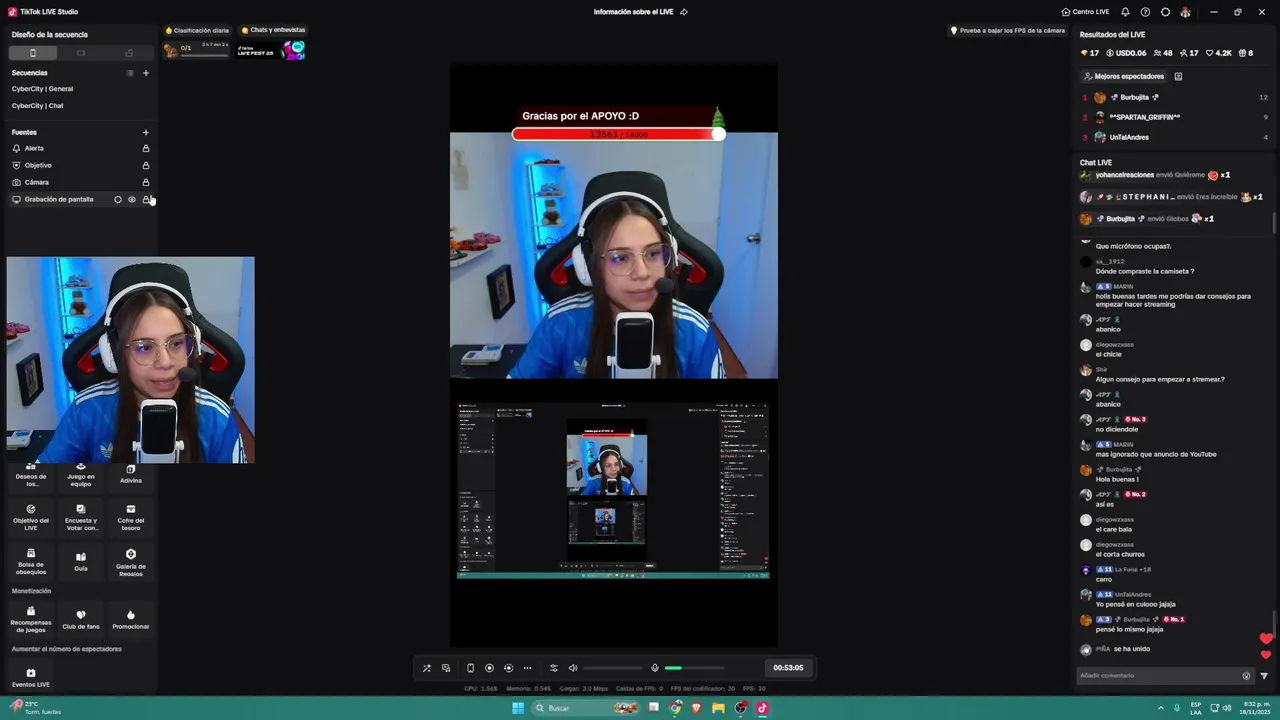
Task: Select Grabación de pantalla source
Action: pyautogui.click(x=59, y=199)
